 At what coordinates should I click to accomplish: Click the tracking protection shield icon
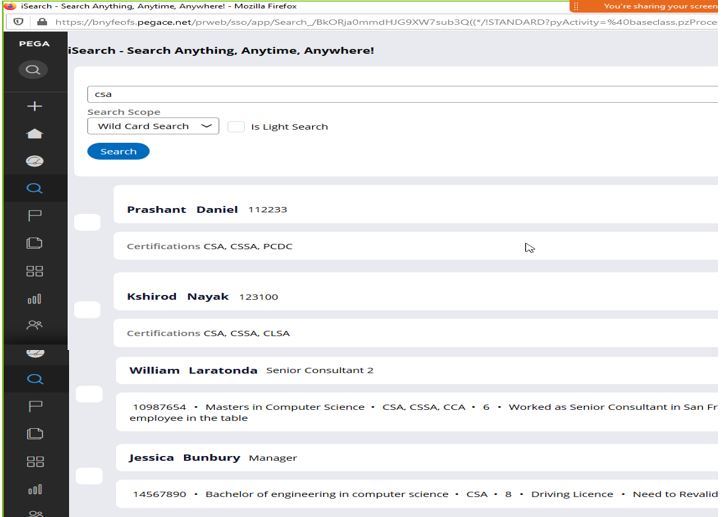click(x=18, y=22)
